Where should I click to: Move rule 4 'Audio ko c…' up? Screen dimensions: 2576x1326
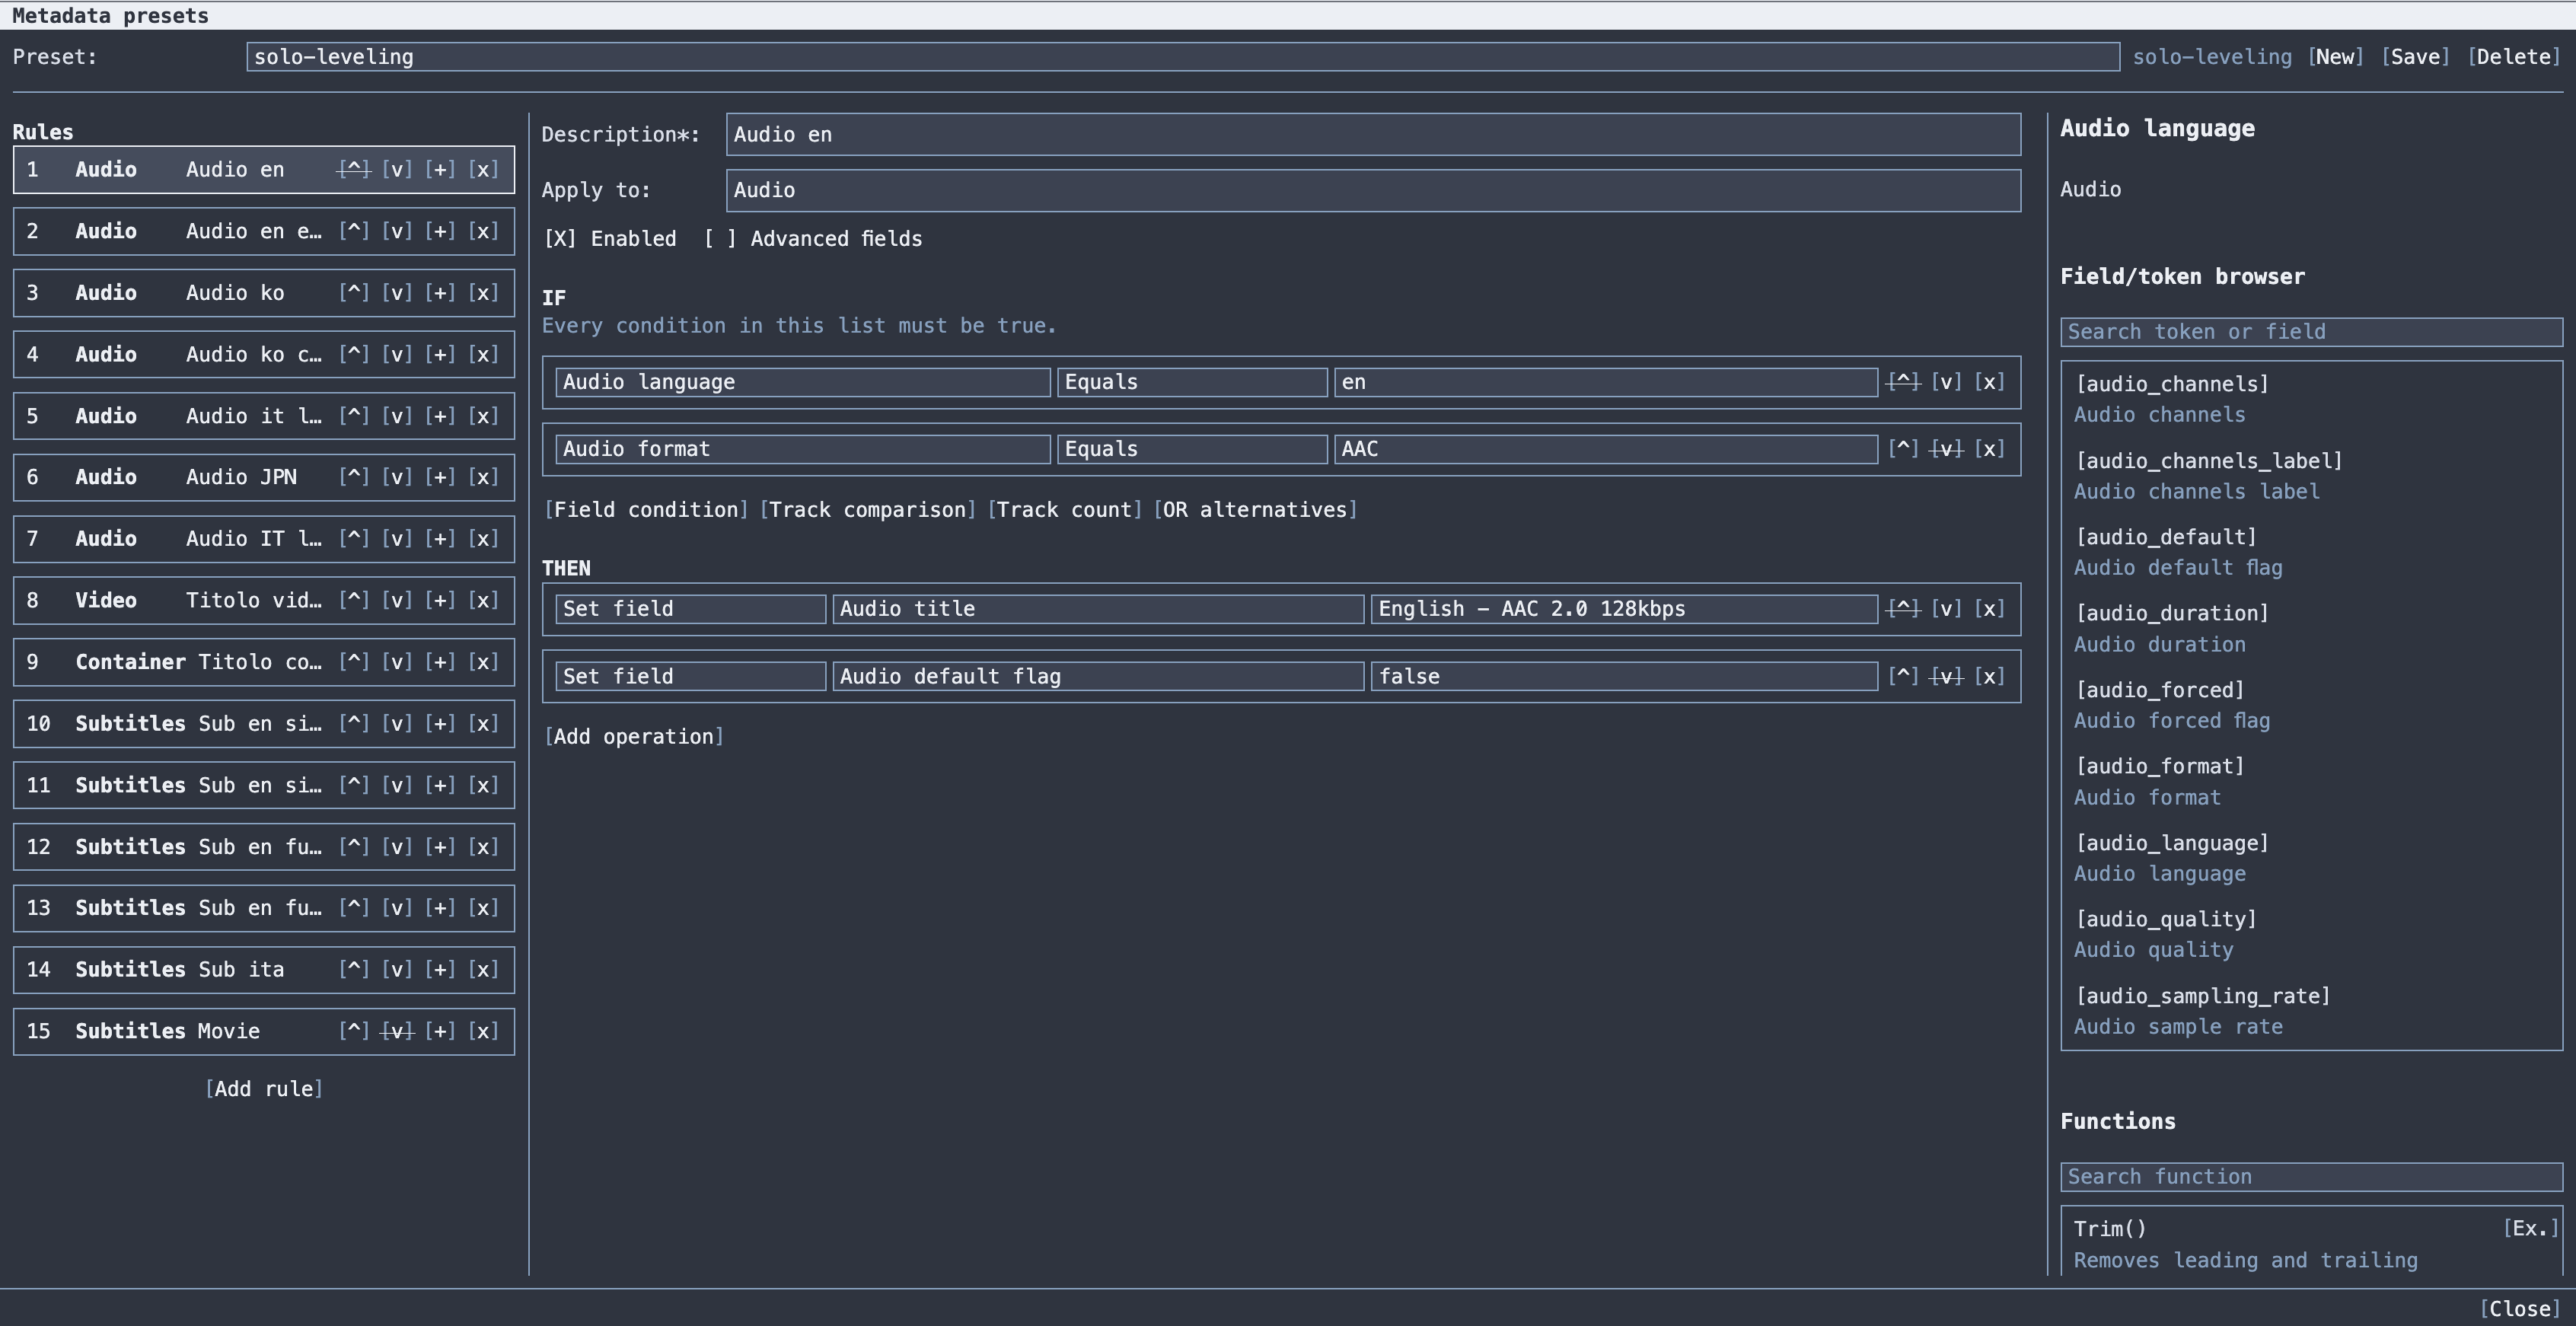click(354, 354)
